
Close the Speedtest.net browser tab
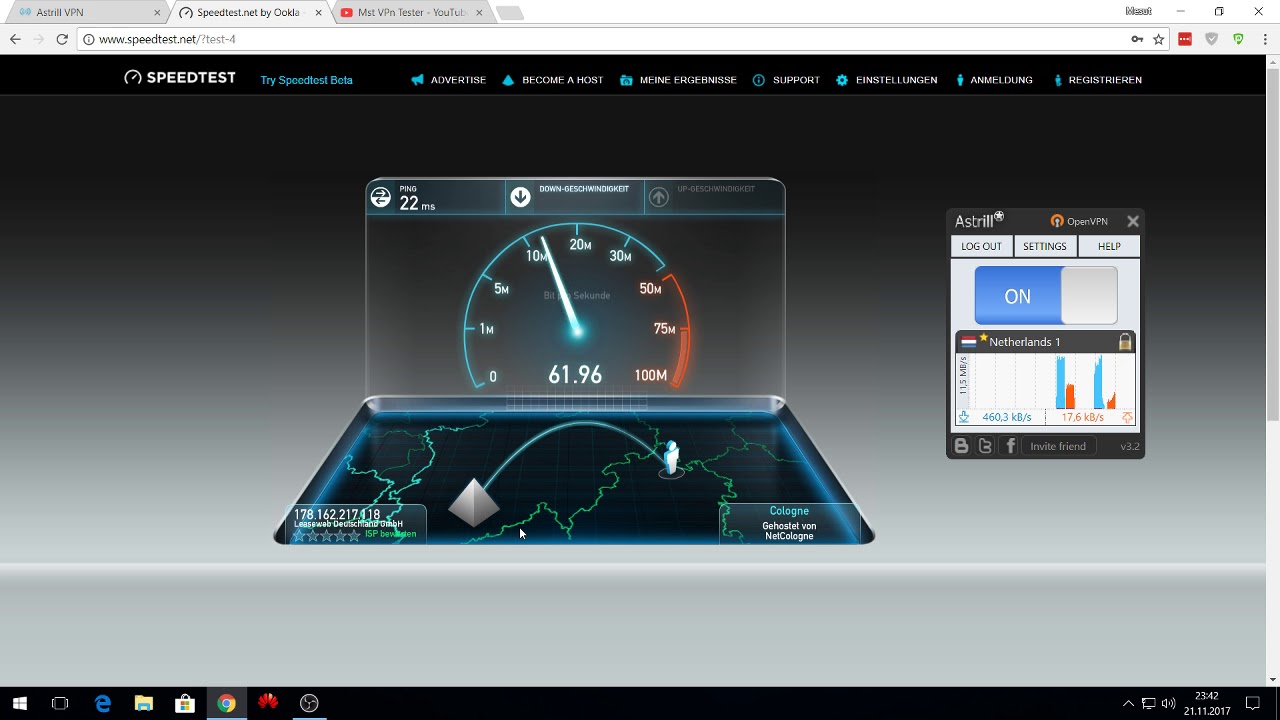tap(319, 13)
